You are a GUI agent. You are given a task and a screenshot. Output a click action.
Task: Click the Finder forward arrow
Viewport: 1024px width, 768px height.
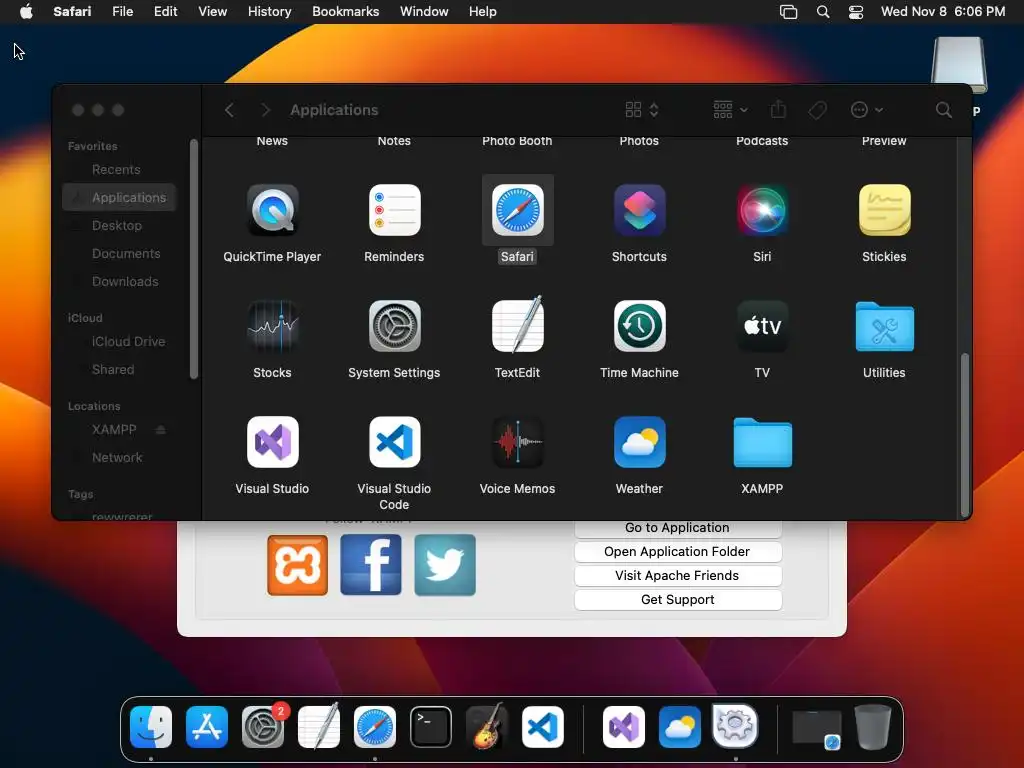[265, 110]
